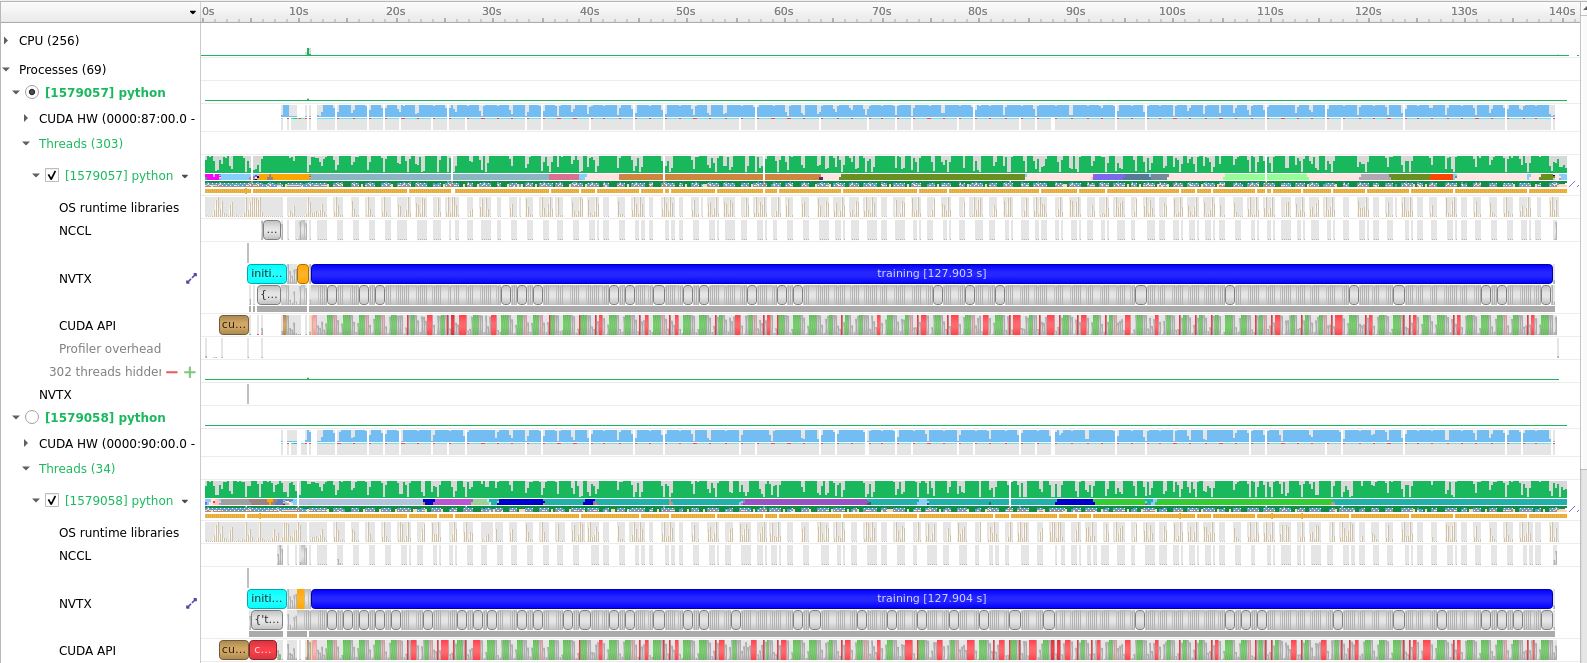Expand the CPU (256) row

tap(7, 41)
